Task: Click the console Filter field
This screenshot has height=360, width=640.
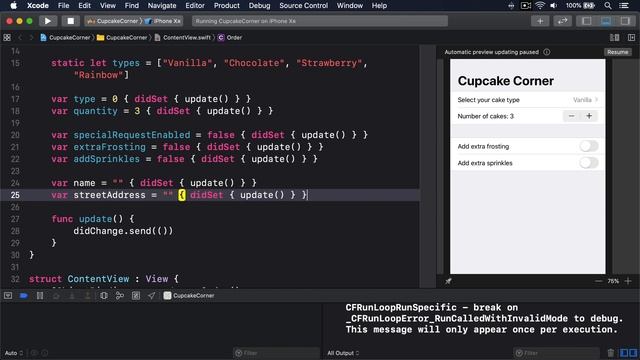Action: [x=556, y=353]
